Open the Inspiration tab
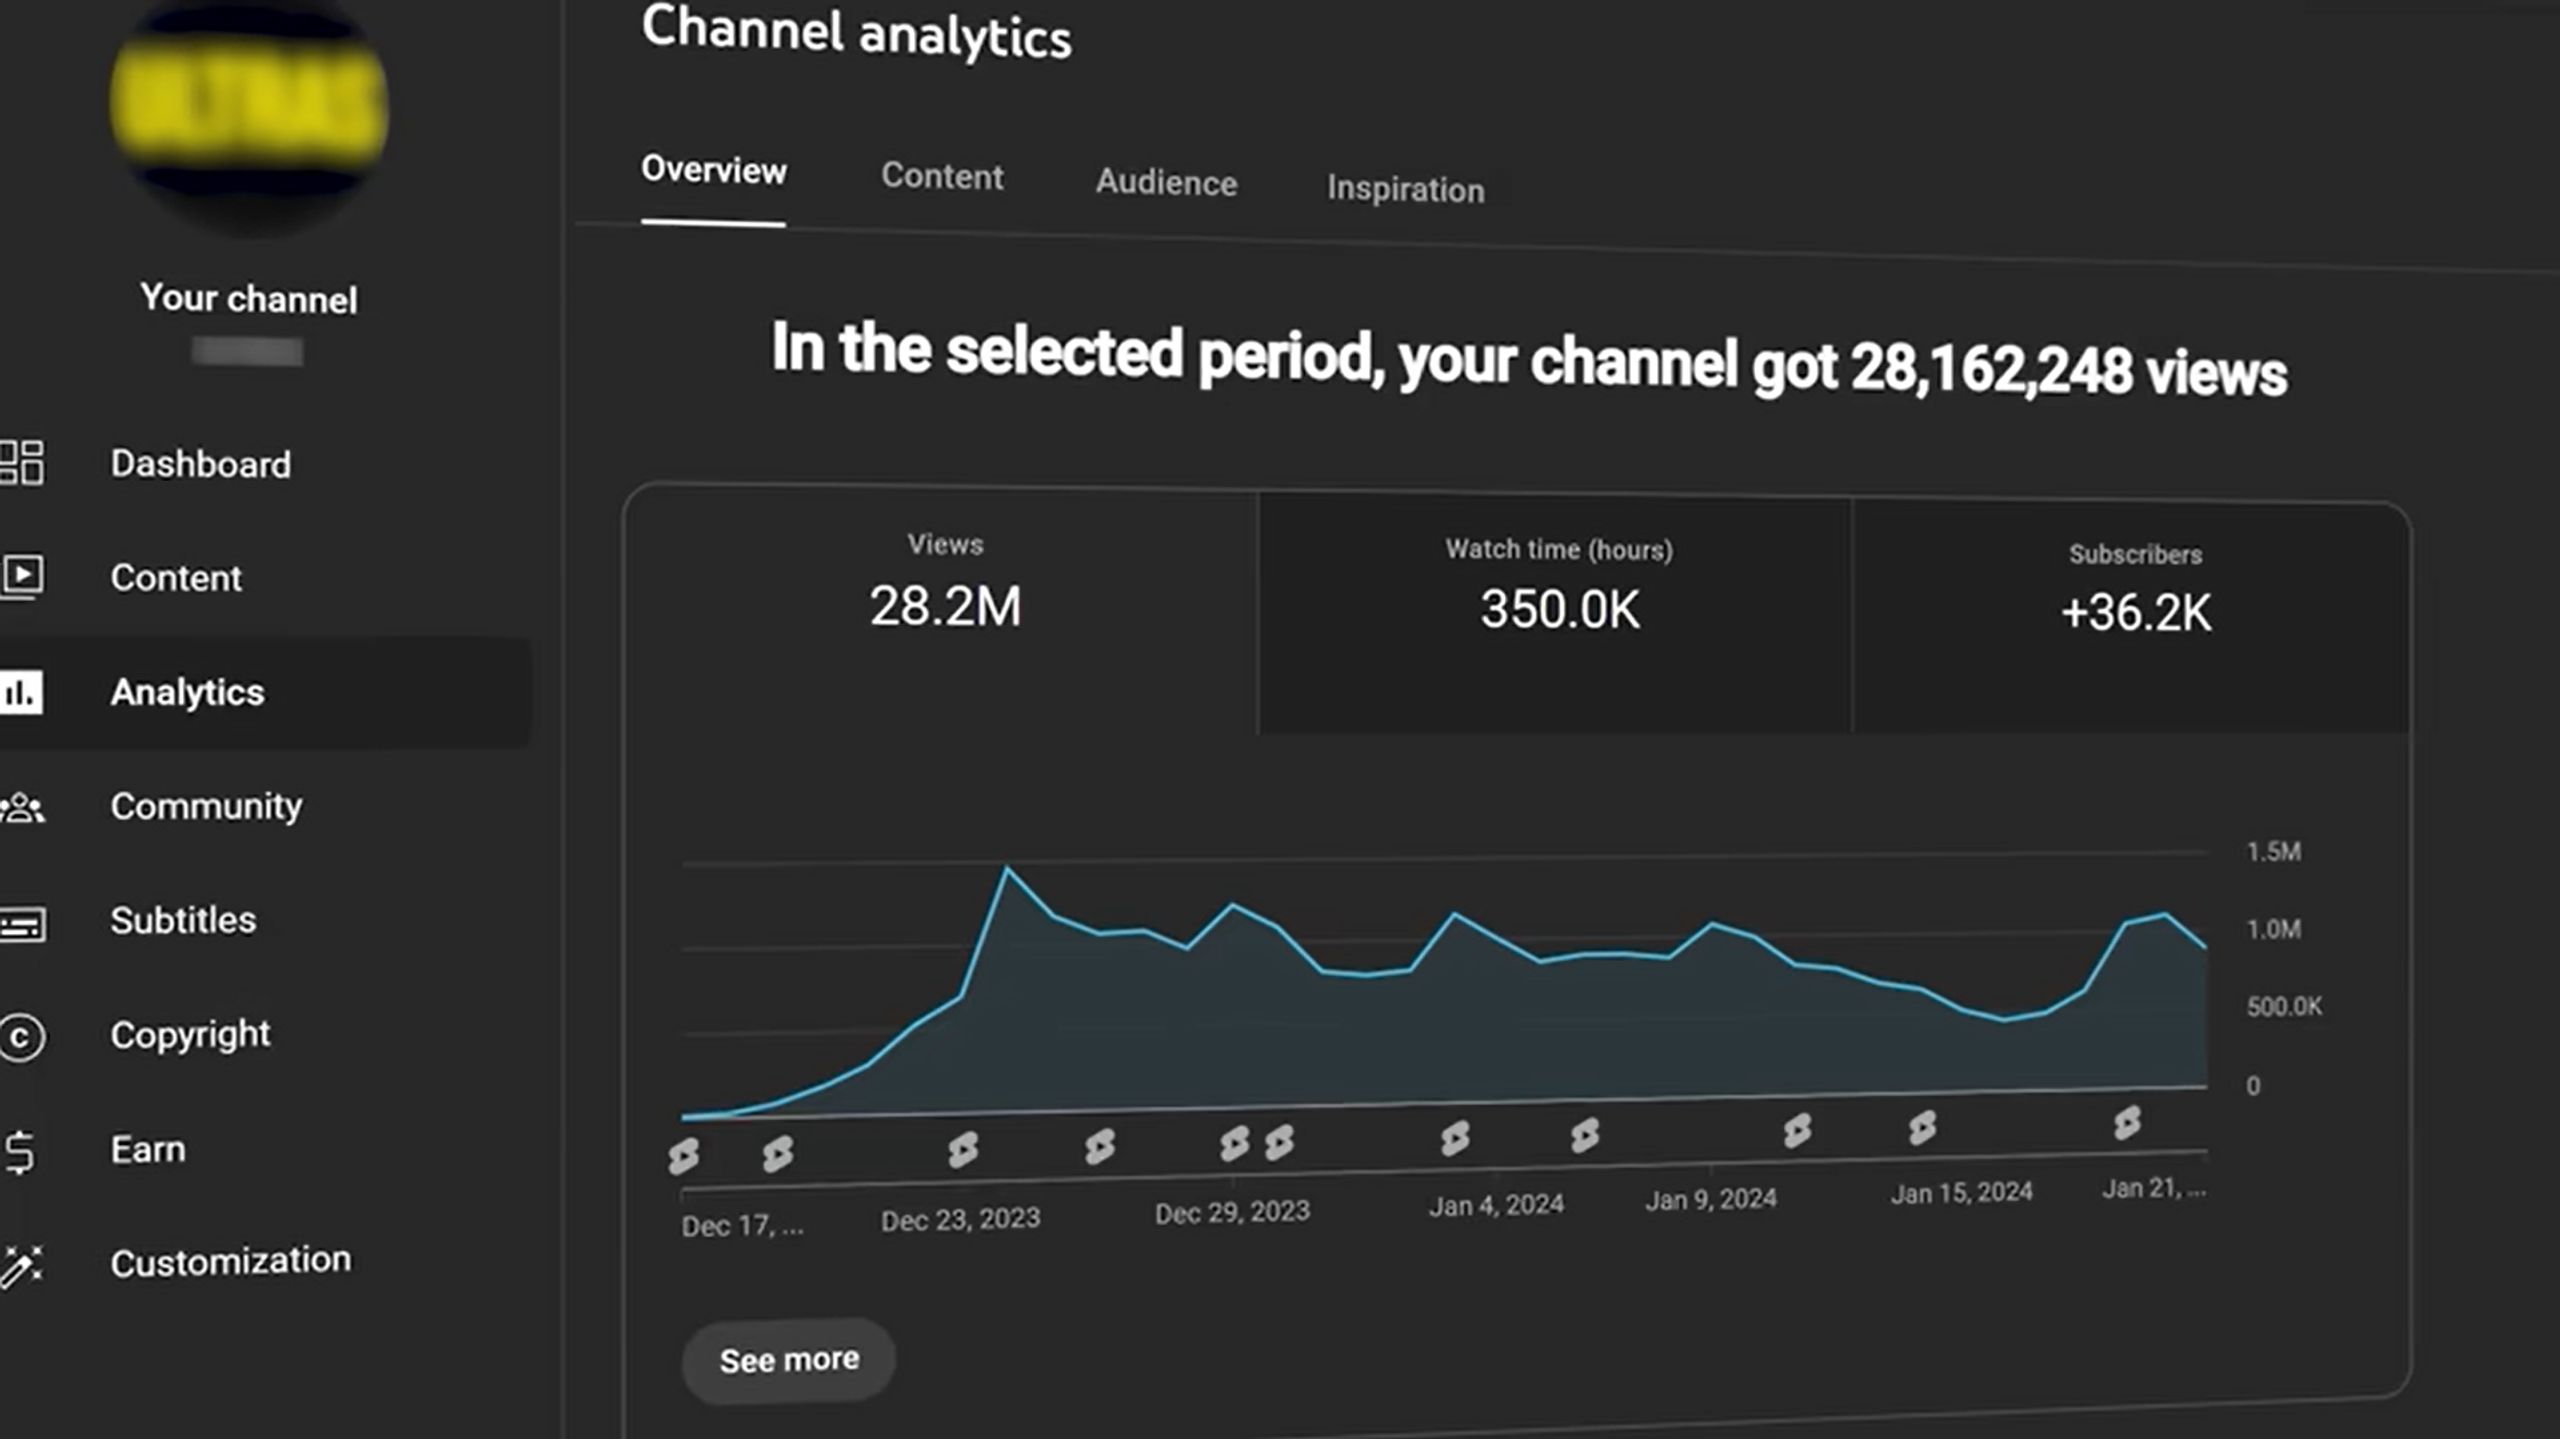Screen dimensions: 2560x1439 click(x=1405, y=189)
